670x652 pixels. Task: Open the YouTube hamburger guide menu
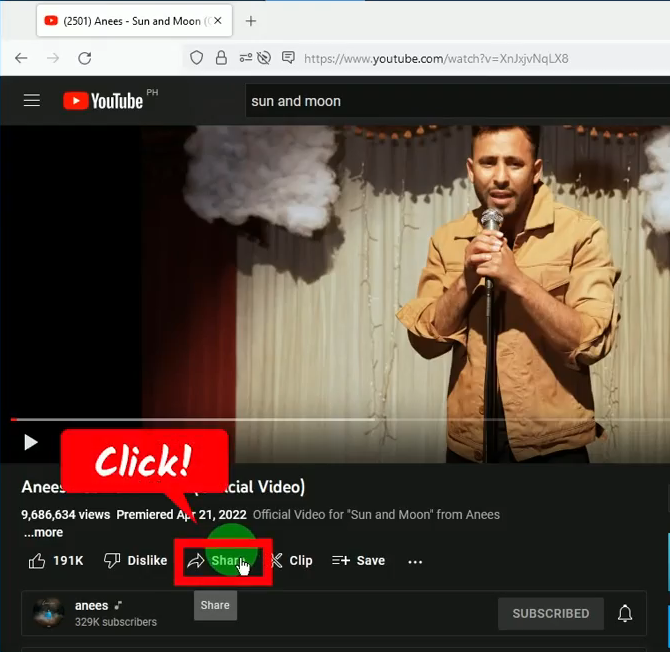(x=32, y=101)
